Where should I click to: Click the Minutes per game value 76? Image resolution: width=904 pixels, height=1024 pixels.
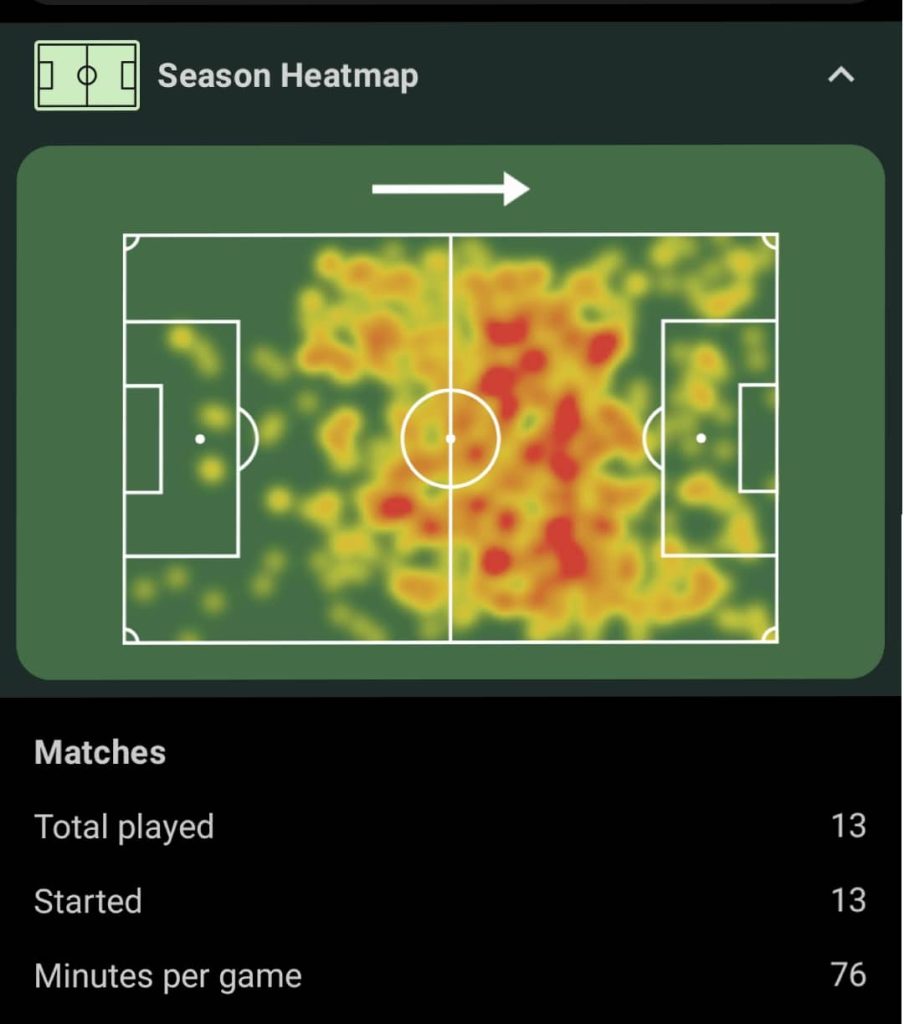tap(849, 975)
